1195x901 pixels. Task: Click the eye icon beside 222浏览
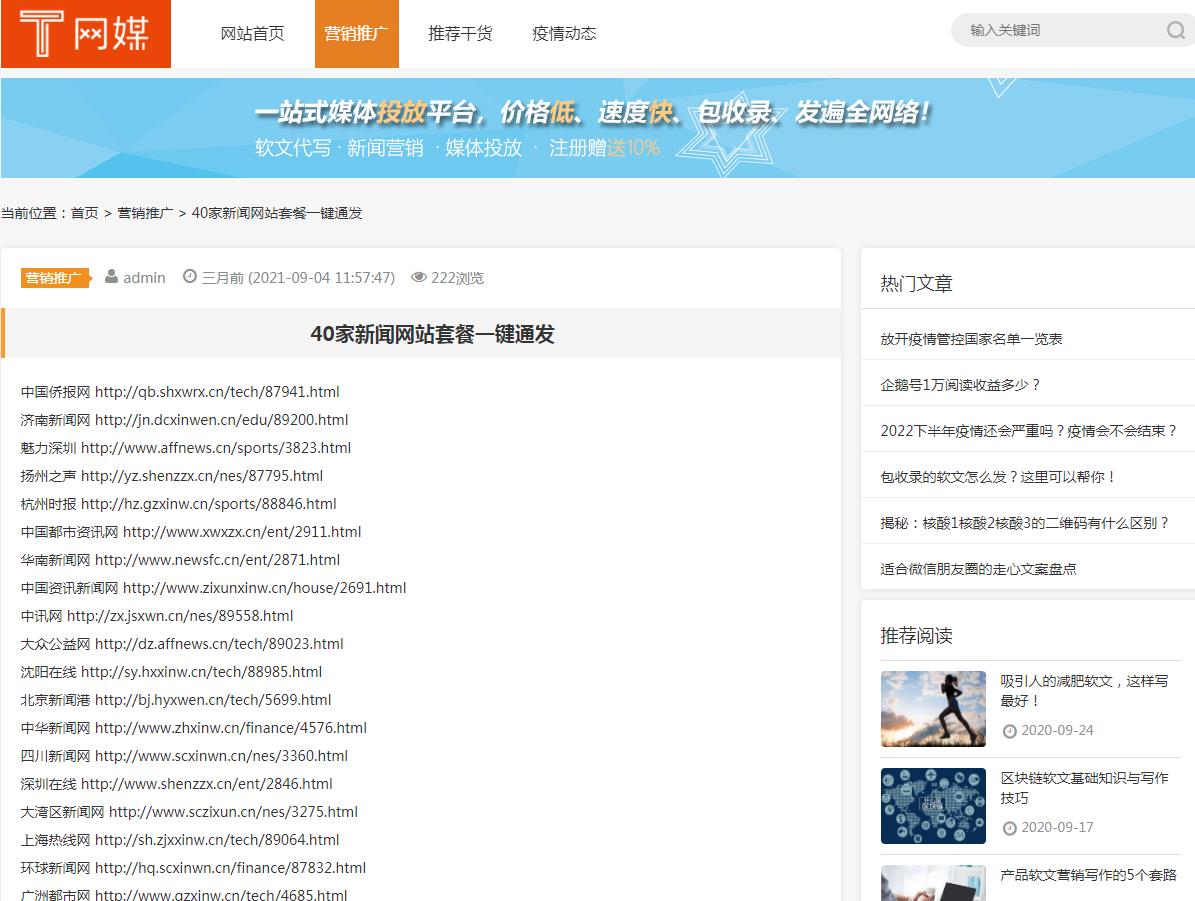point(418,277)
